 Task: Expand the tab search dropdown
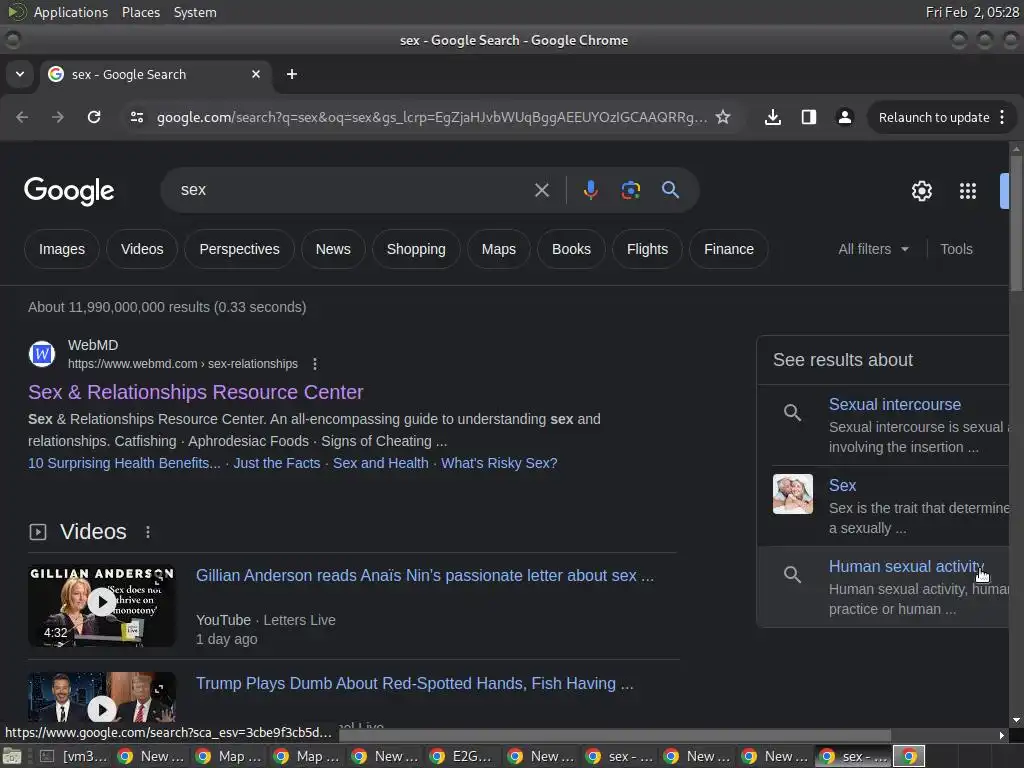coord(20,74)
